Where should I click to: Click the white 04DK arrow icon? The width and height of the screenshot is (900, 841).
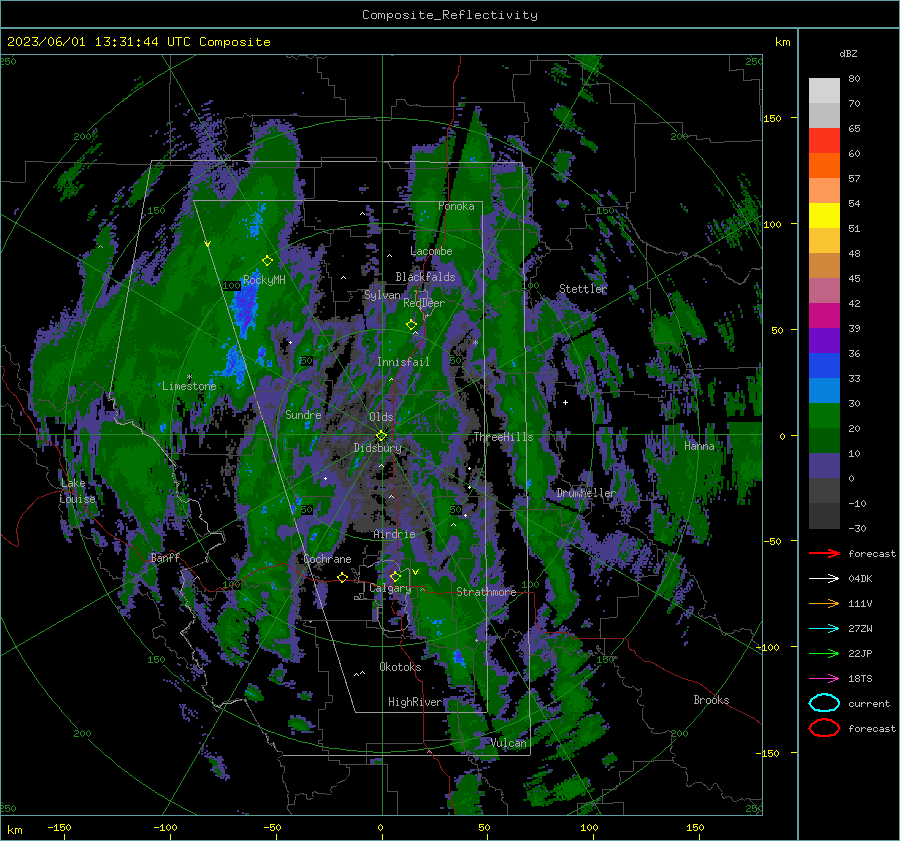tap(824, 578)
